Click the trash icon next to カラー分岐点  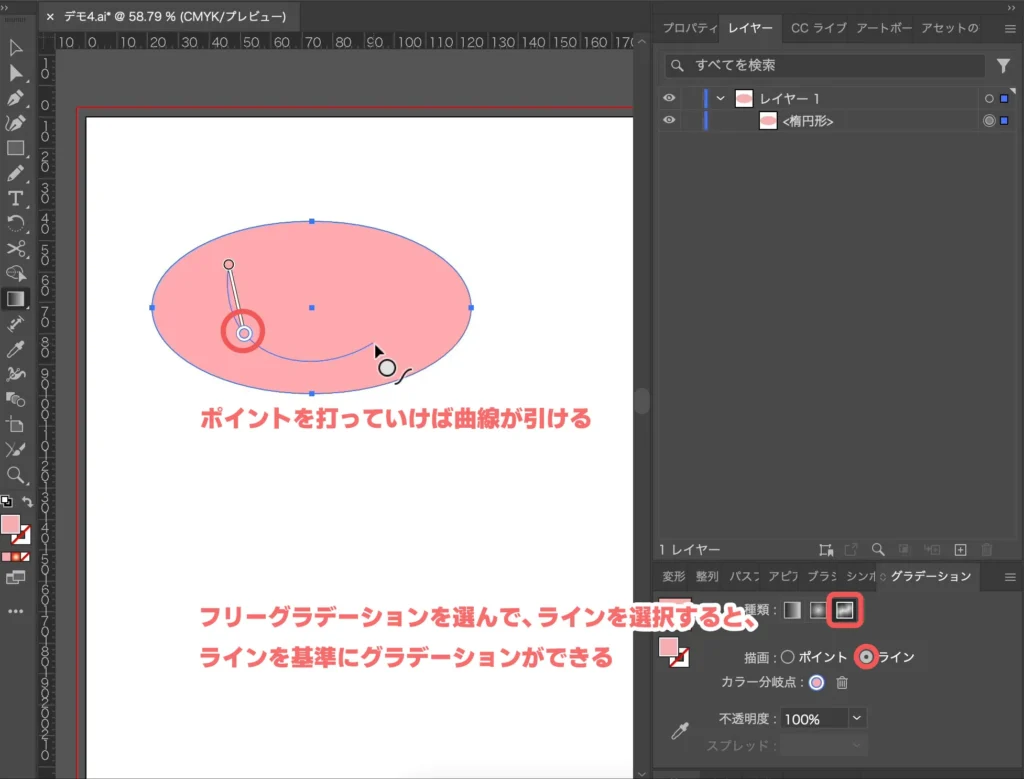(842, 683)
